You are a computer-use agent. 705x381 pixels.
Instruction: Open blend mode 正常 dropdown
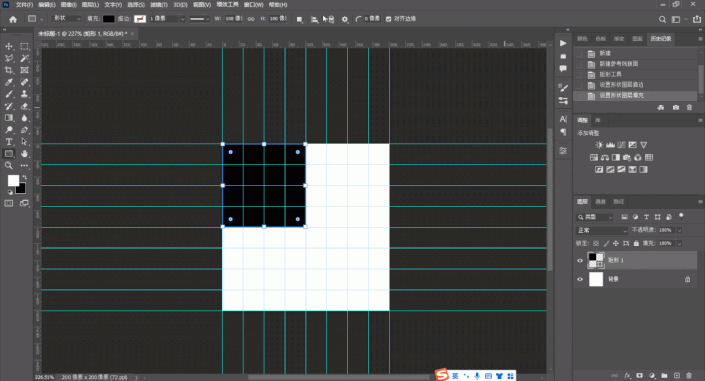[x=602, y=230]
